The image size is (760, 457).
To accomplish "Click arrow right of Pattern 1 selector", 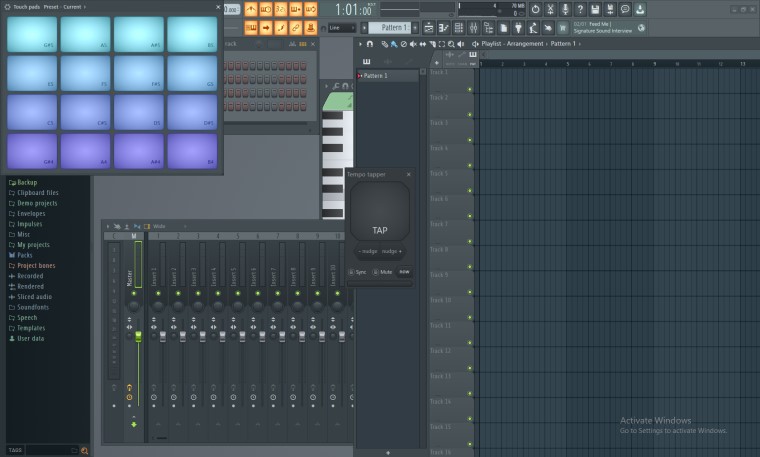I will (x=415, y=28).
